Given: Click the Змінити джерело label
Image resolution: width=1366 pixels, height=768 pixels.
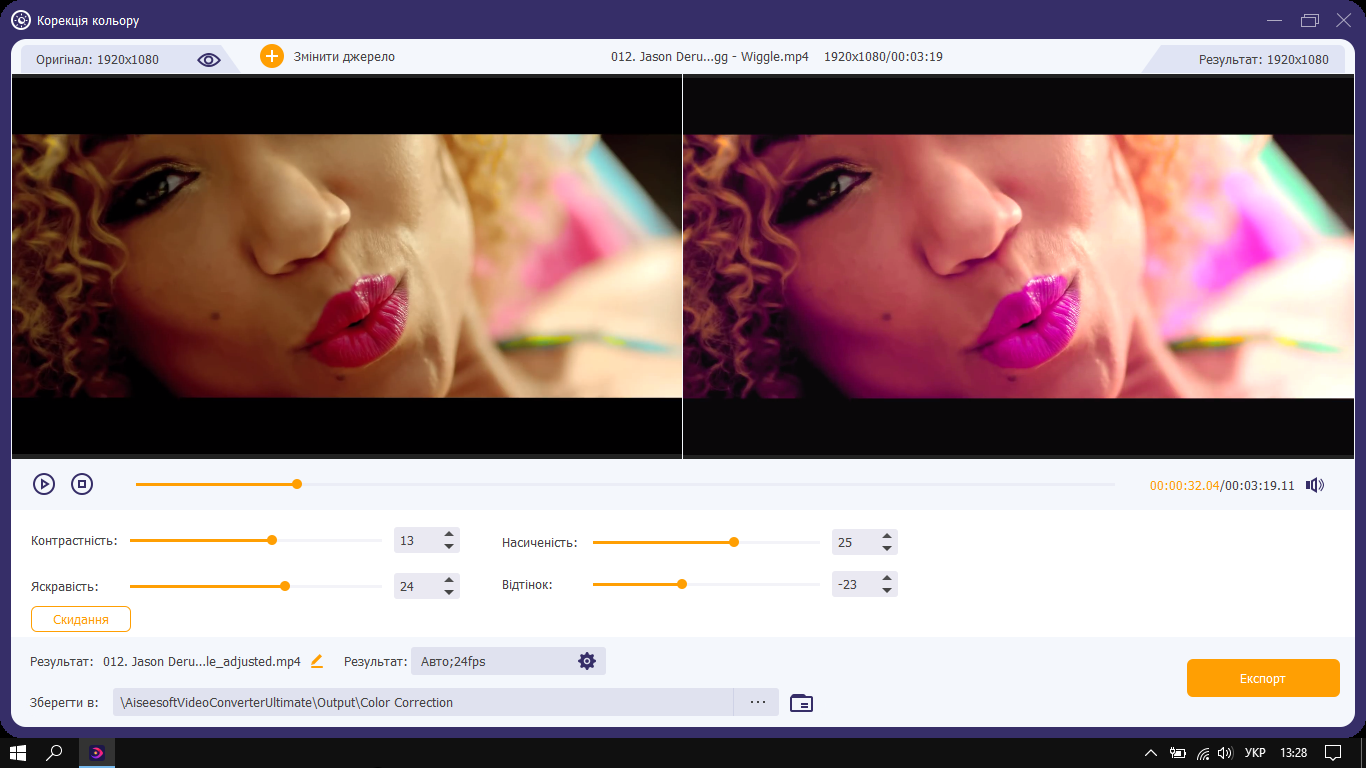Looking at the screenshot, I should click(x=344, y=57).
